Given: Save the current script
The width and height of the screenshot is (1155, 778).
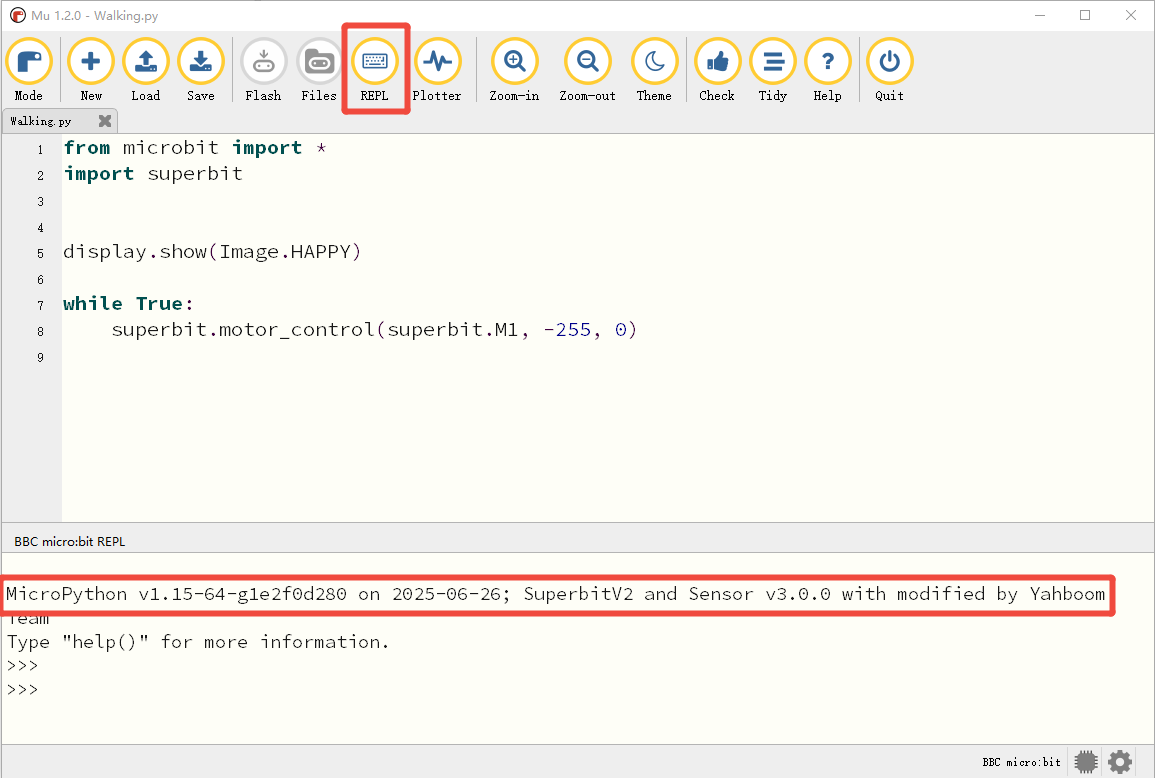Looking at the screenshot, I should pos(200,70).
